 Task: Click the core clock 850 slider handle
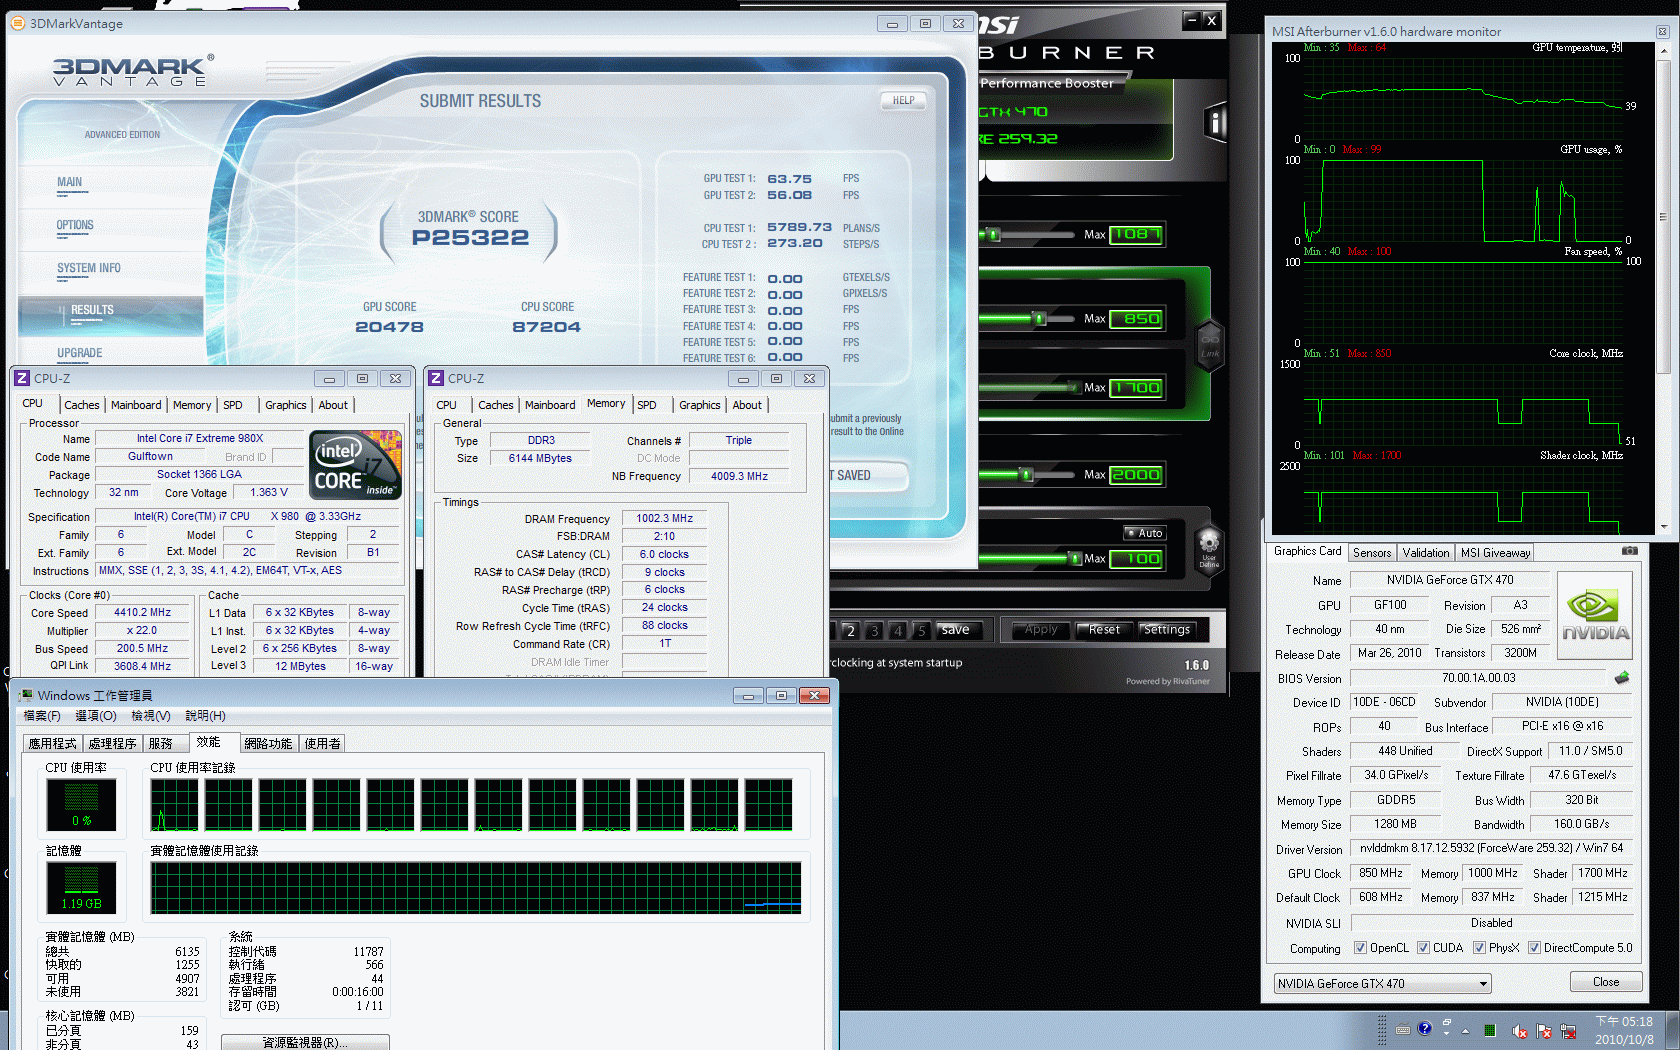(x=1040, y=319)
